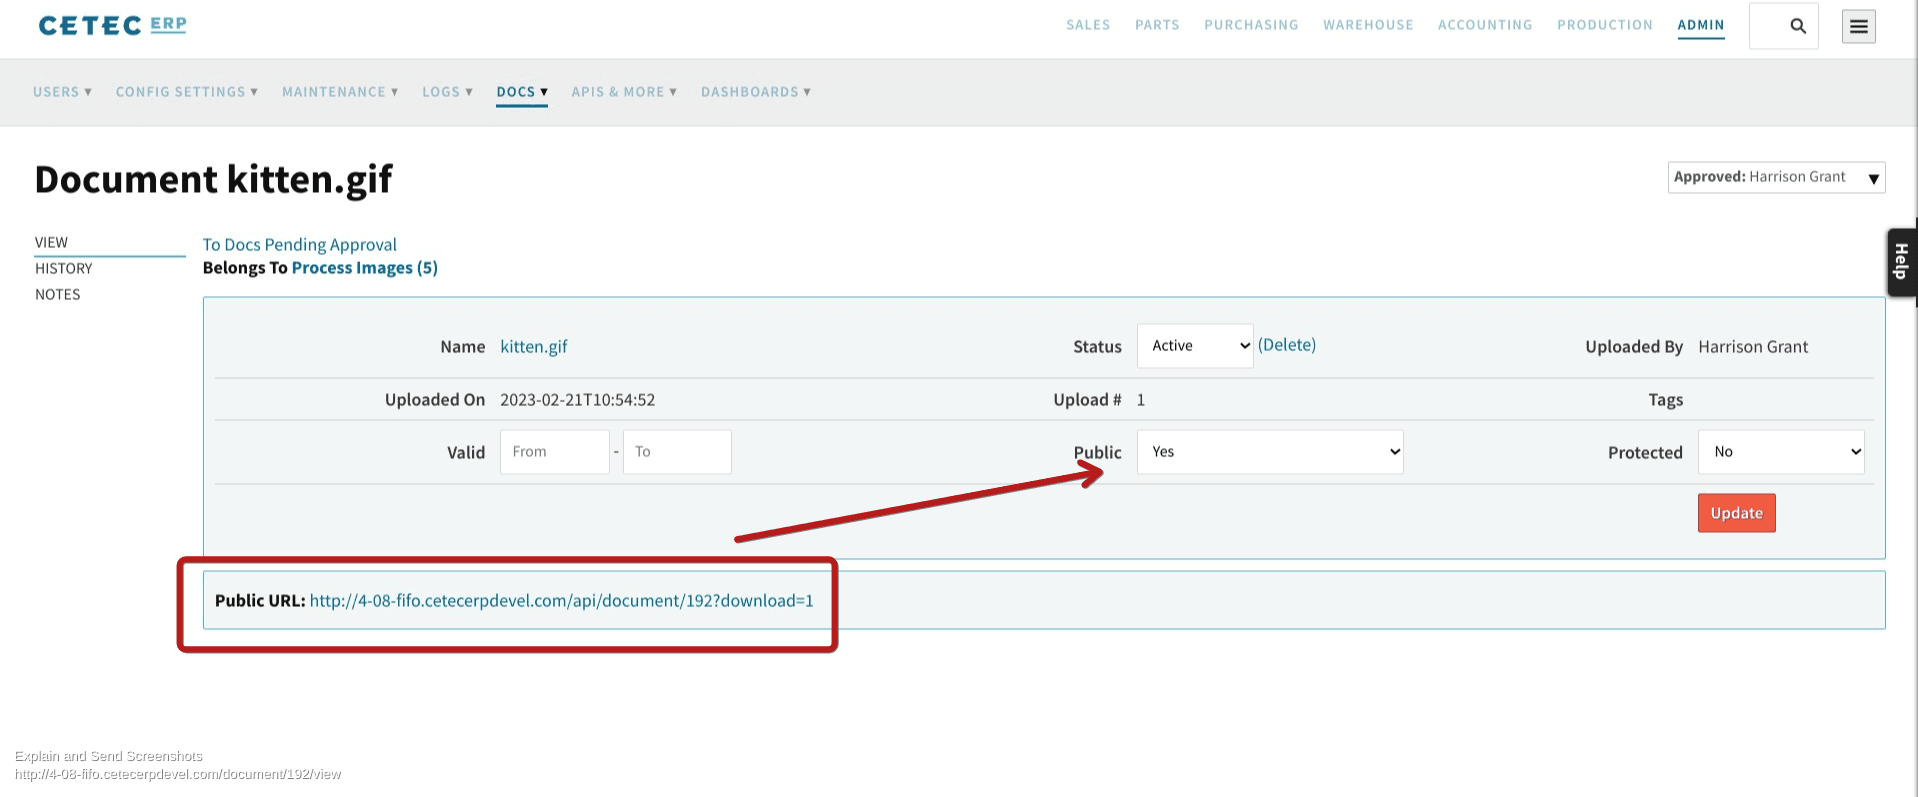
Task: Open the Protected dropdown showing No
Action: [x=1780, y=452]
